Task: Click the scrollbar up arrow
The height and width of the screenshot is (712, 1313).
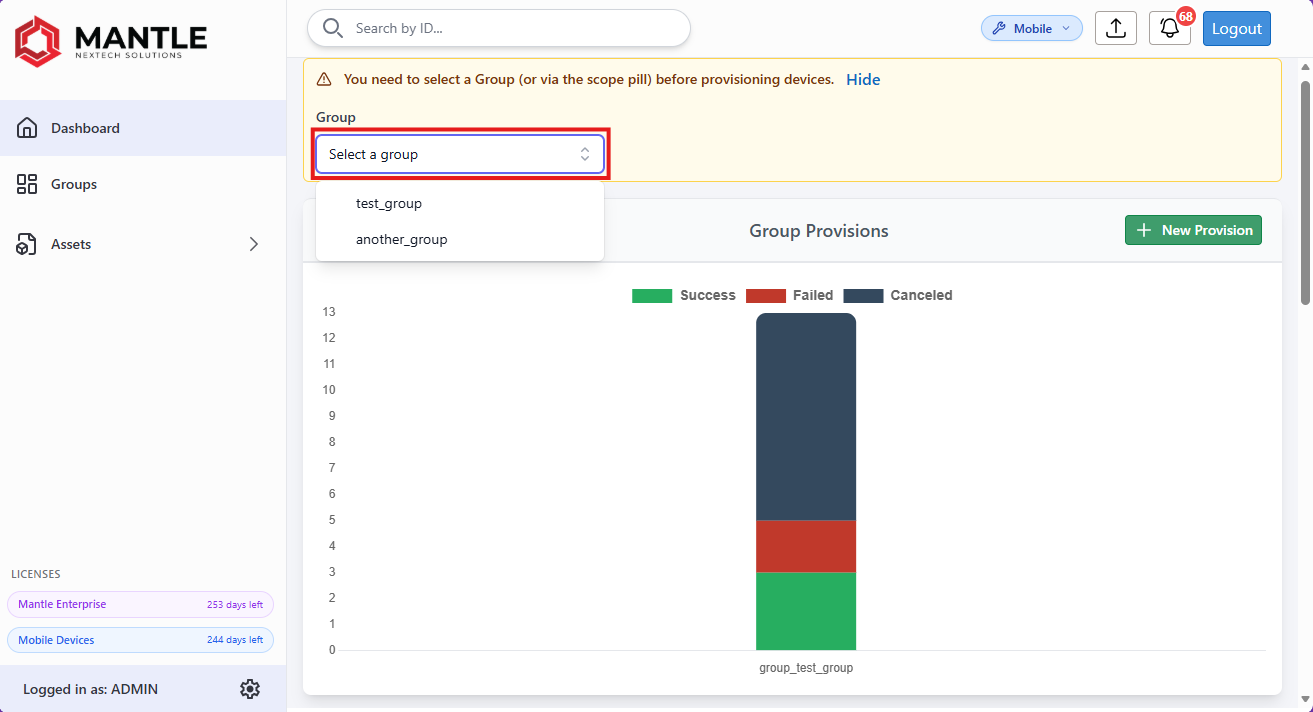Action: 1305,66
